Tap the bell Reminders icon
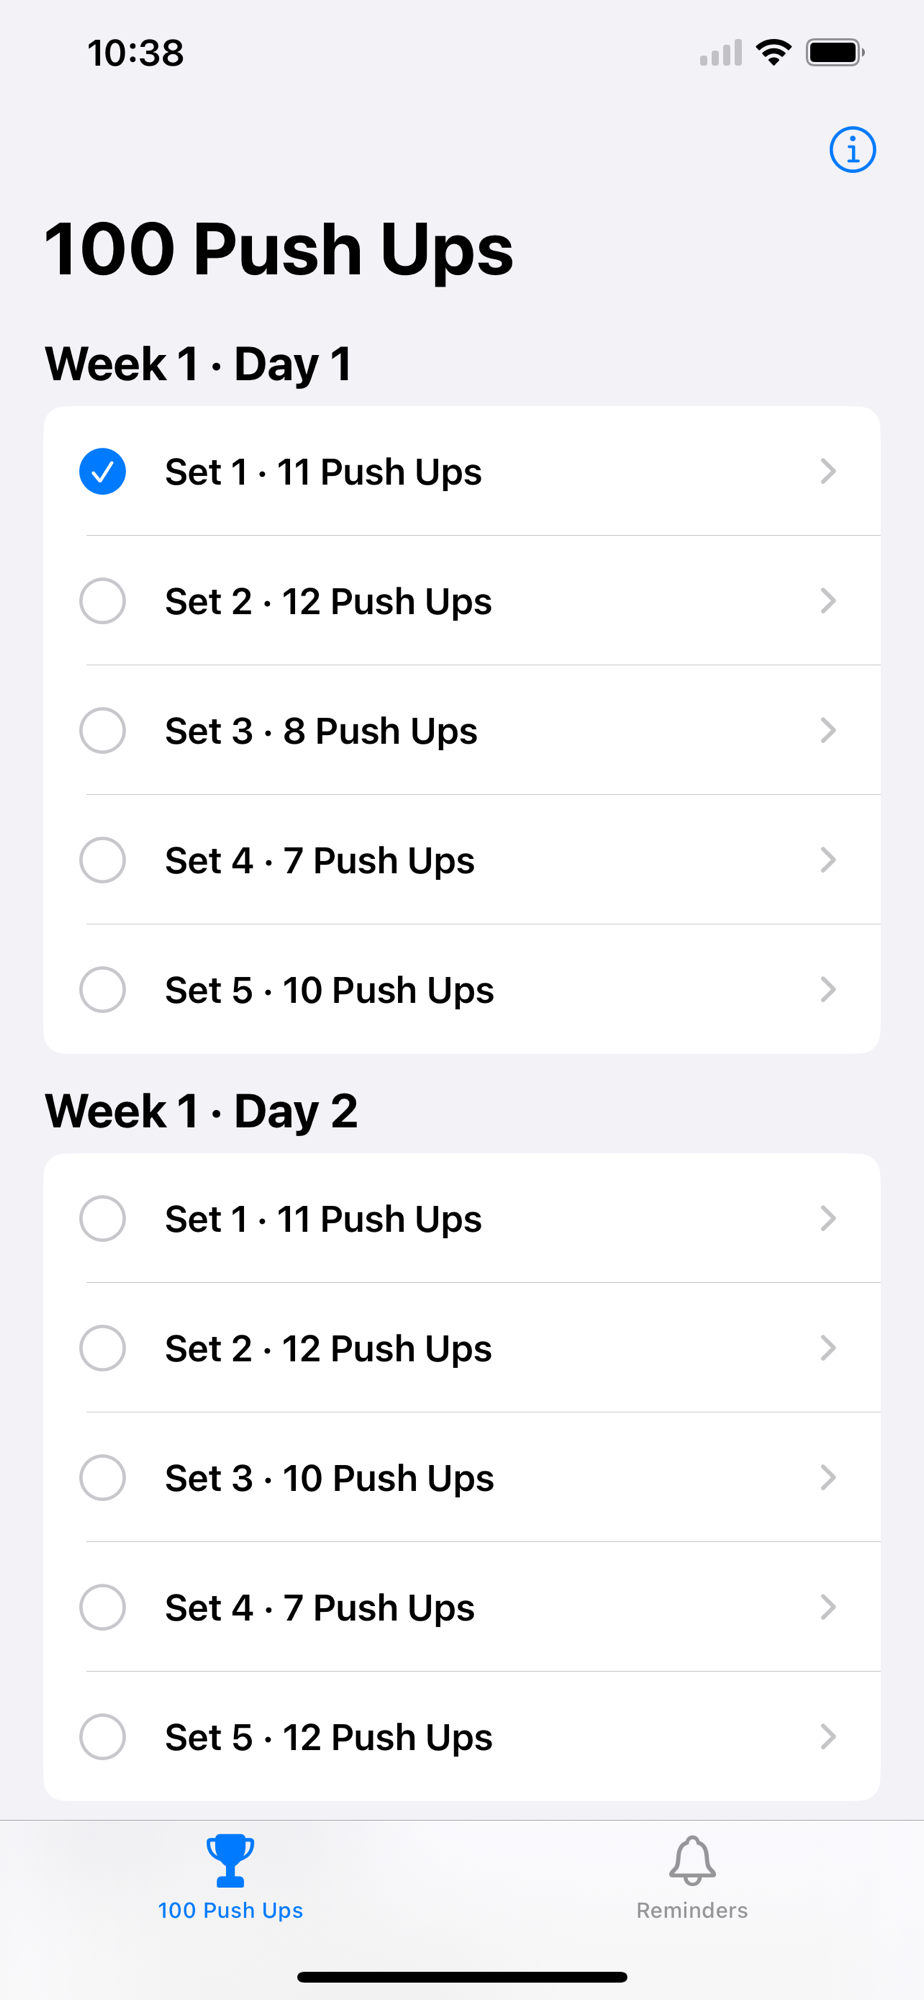 click(x=692, y=1860)
